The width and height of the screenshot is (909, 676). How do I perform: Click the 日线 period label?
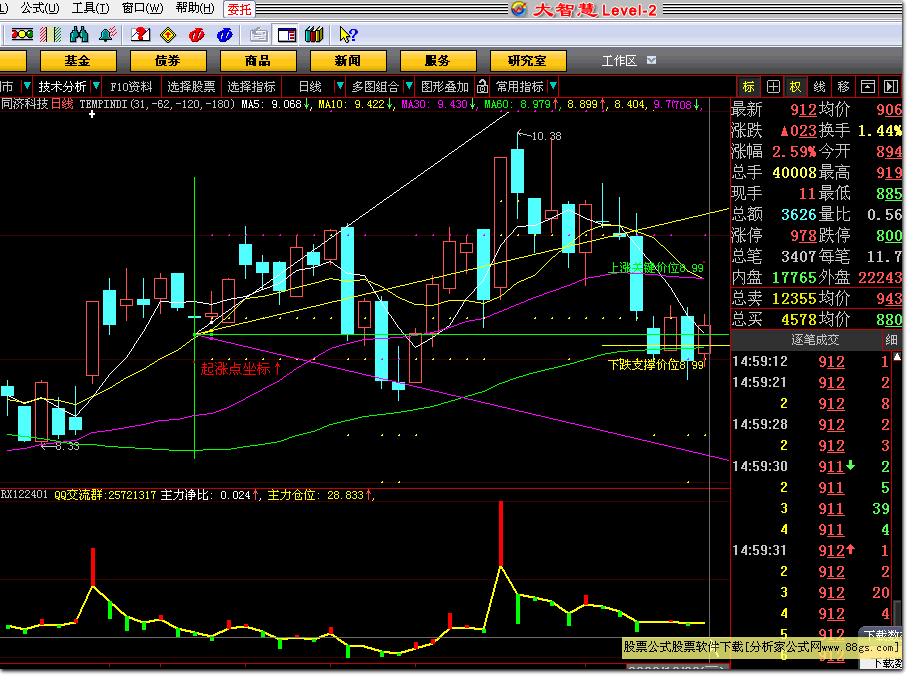[x=311, y=87]
